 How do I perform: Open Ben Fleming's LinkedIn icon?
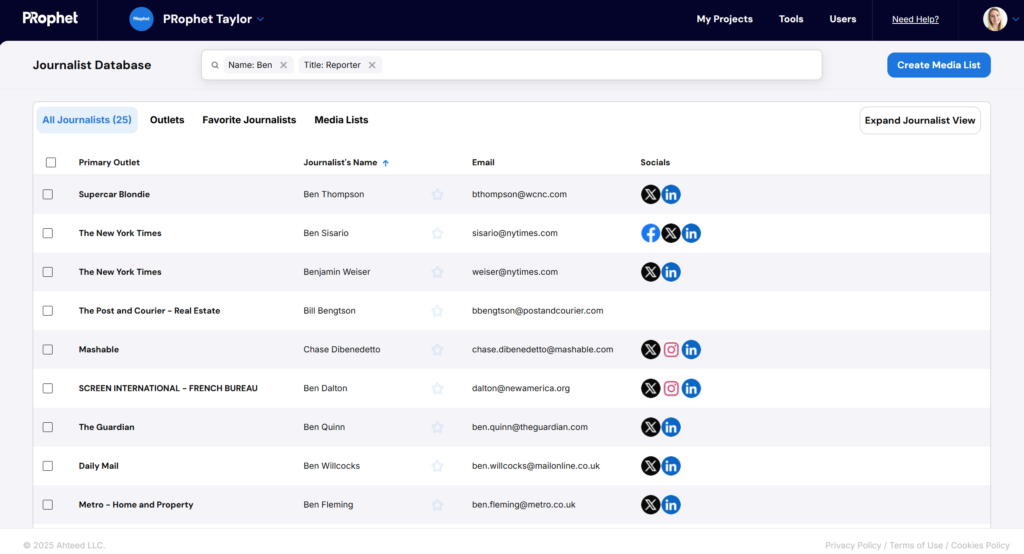tap(671, 504)
